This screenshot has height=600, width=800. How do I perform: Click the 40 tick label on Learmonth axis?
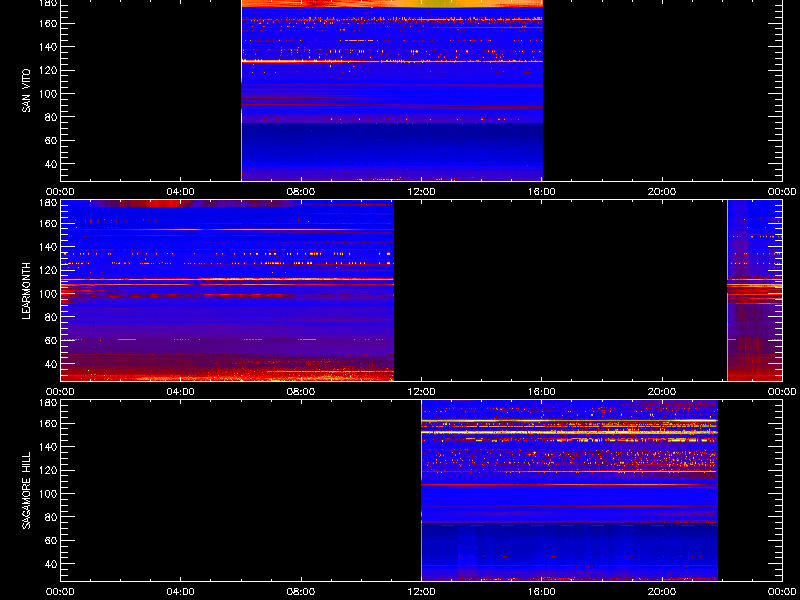point(52,364)
